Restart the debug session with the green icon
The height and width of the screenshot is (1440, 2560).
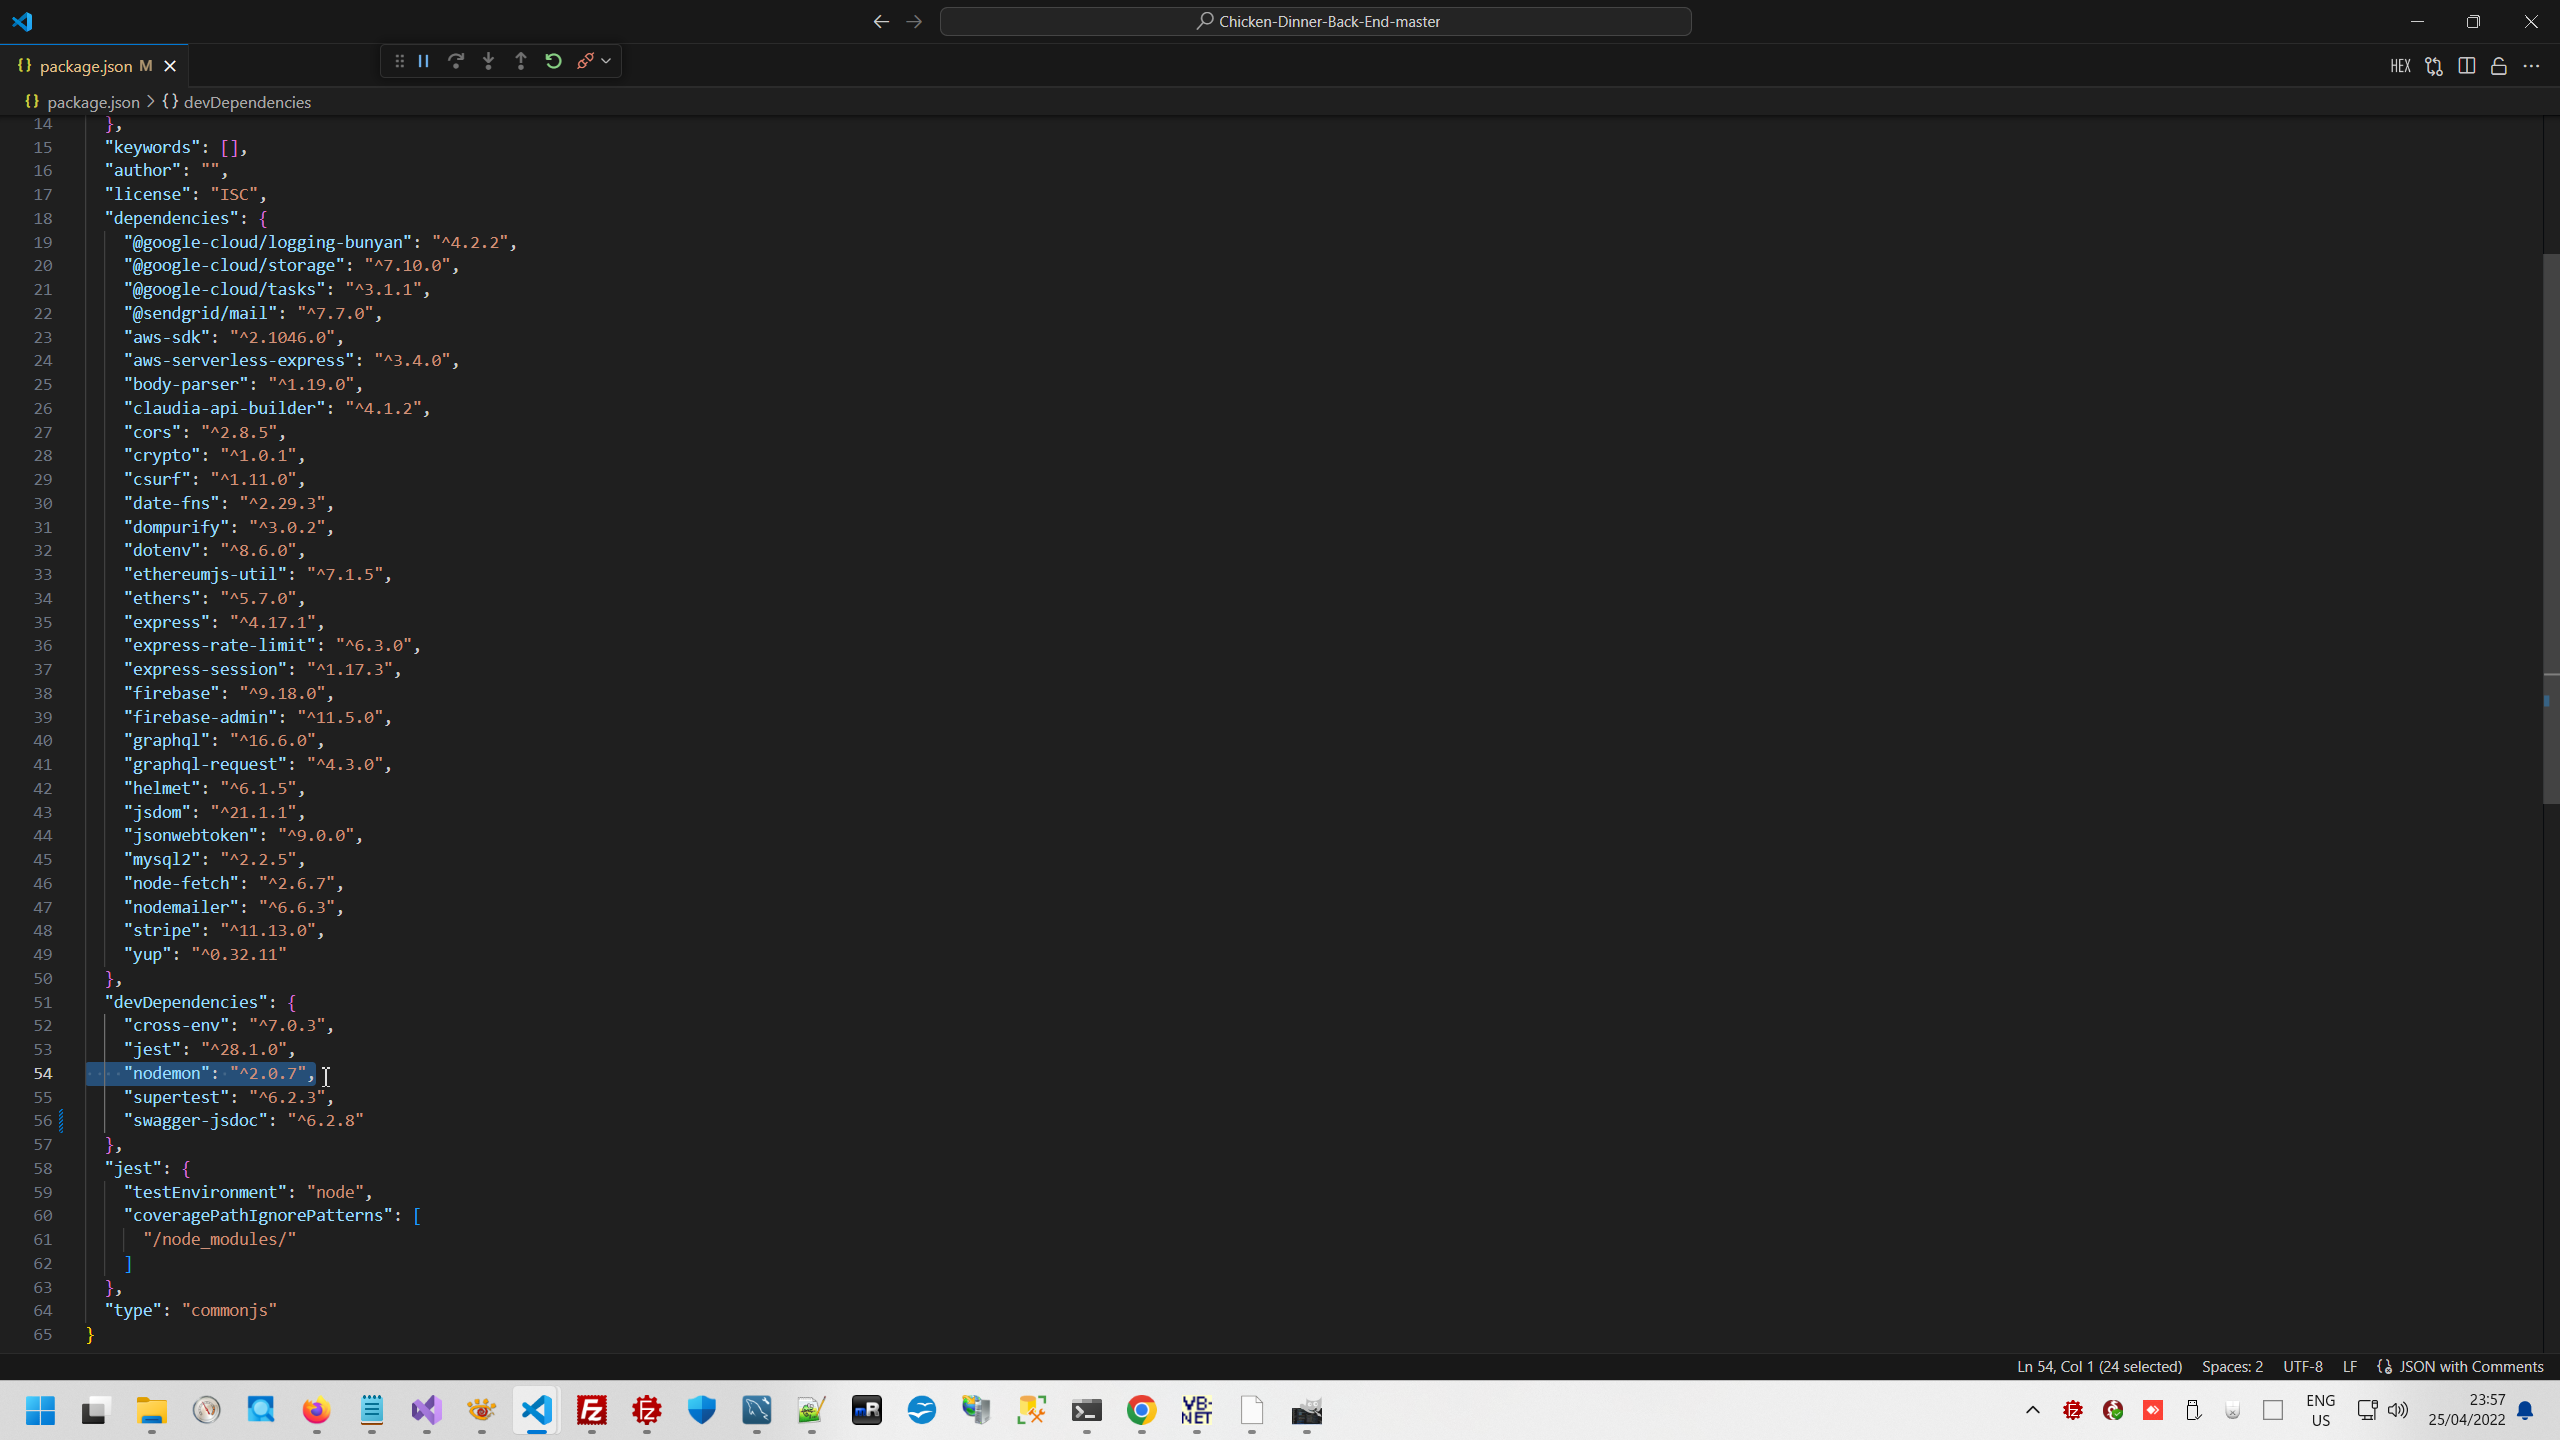[x=553, y=61]
